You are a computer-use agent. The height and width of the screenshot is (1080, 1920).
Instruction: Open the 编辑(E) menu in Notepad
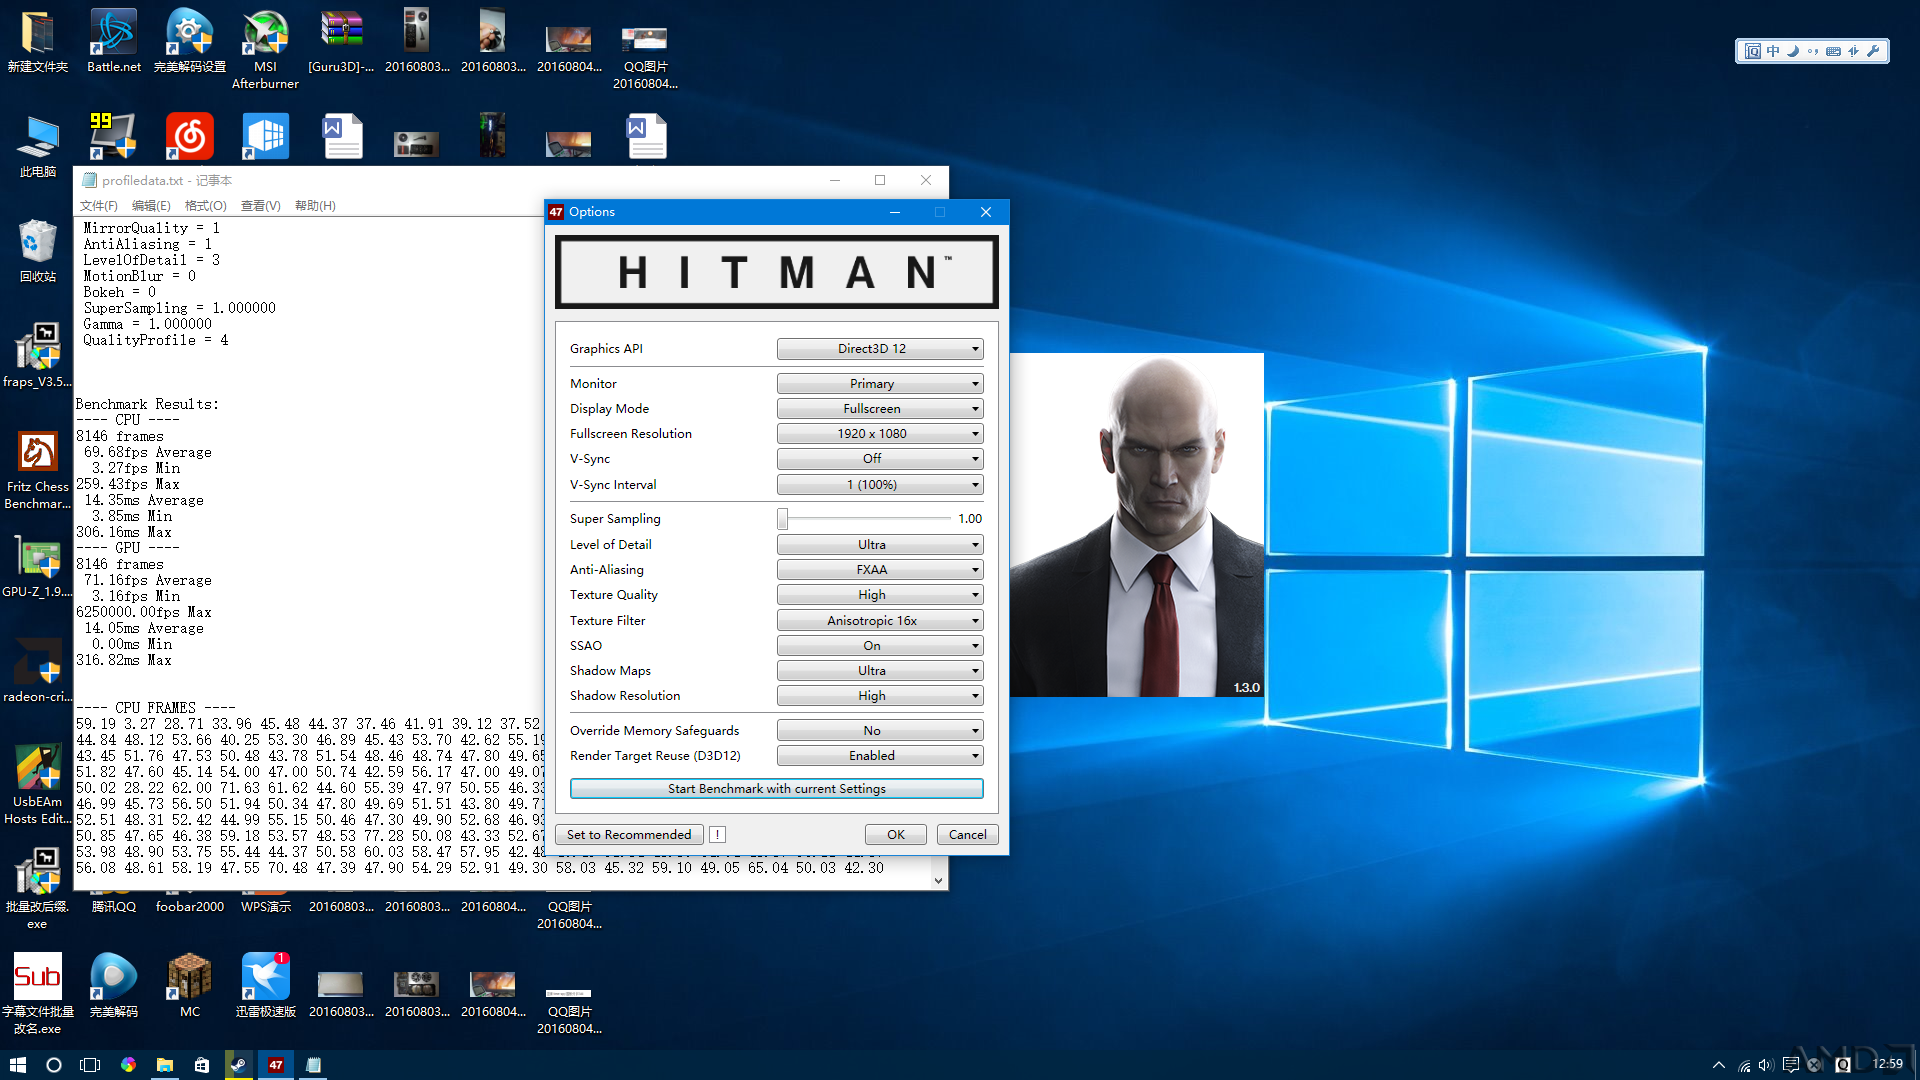click(x=151, y=206)
